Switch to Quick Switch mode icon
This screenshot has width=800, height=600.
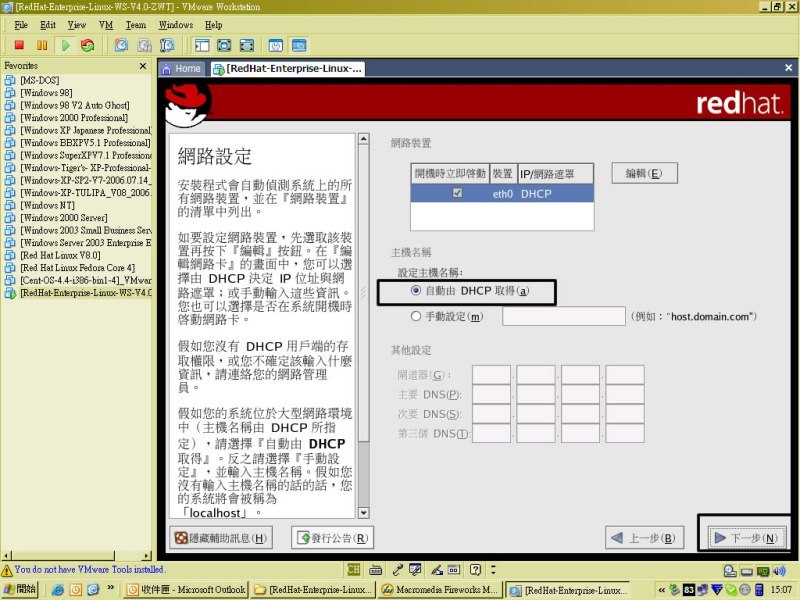tap(224, 45)
